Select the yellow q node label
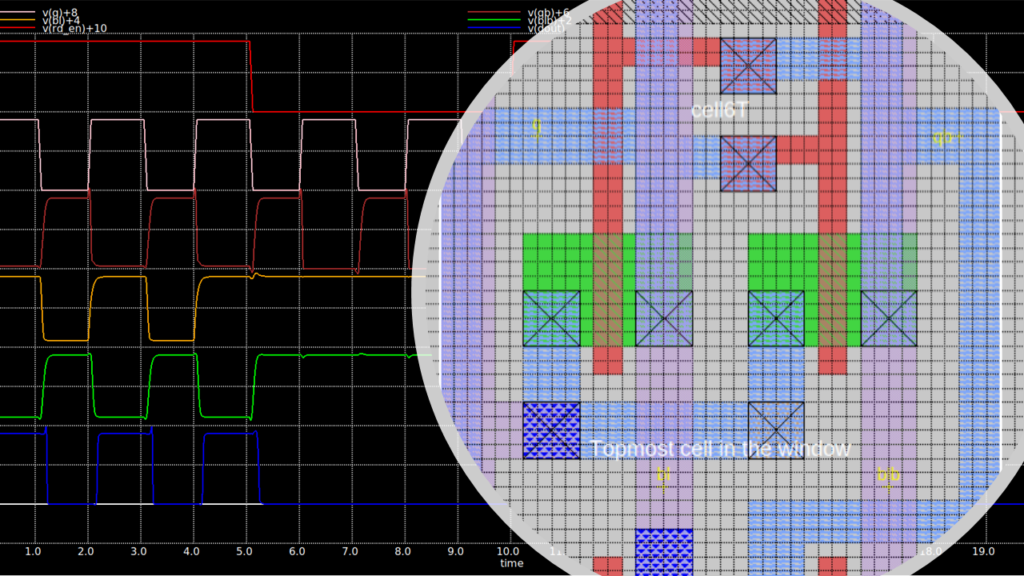 coord(537,127)
